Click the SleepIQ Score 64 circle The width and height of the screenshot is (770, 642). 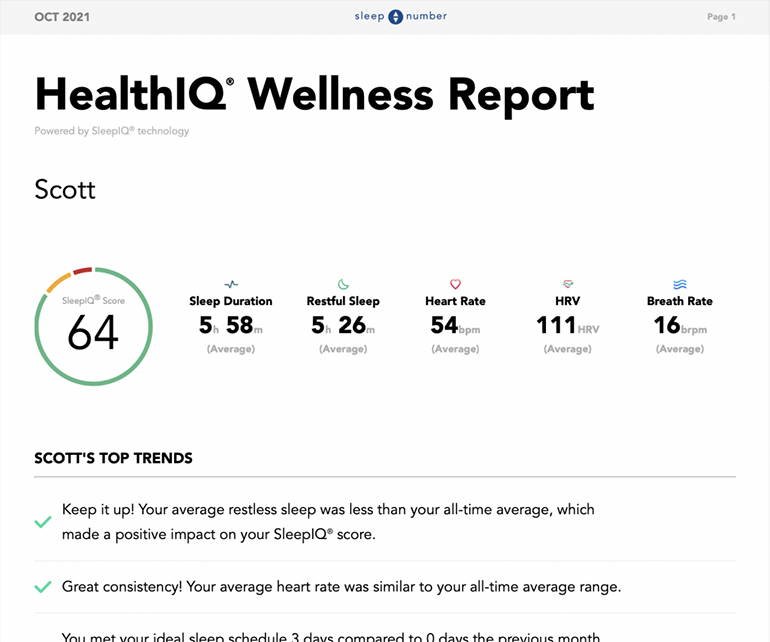pyautogui.click(x=93, y=326)
